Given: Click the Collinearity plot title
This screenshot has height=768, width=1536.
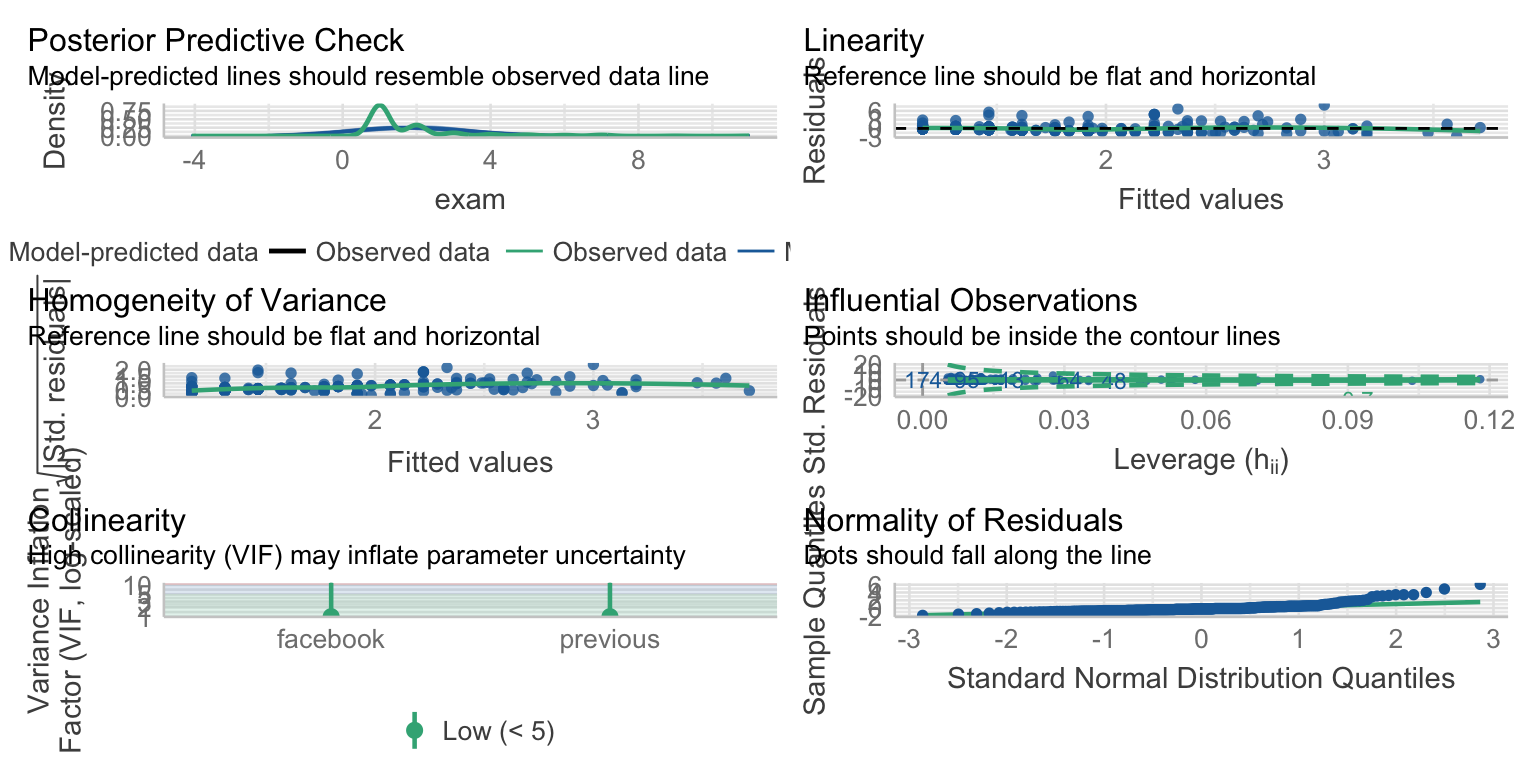Looking at the screenshot, I should click(x=107, y=520).
